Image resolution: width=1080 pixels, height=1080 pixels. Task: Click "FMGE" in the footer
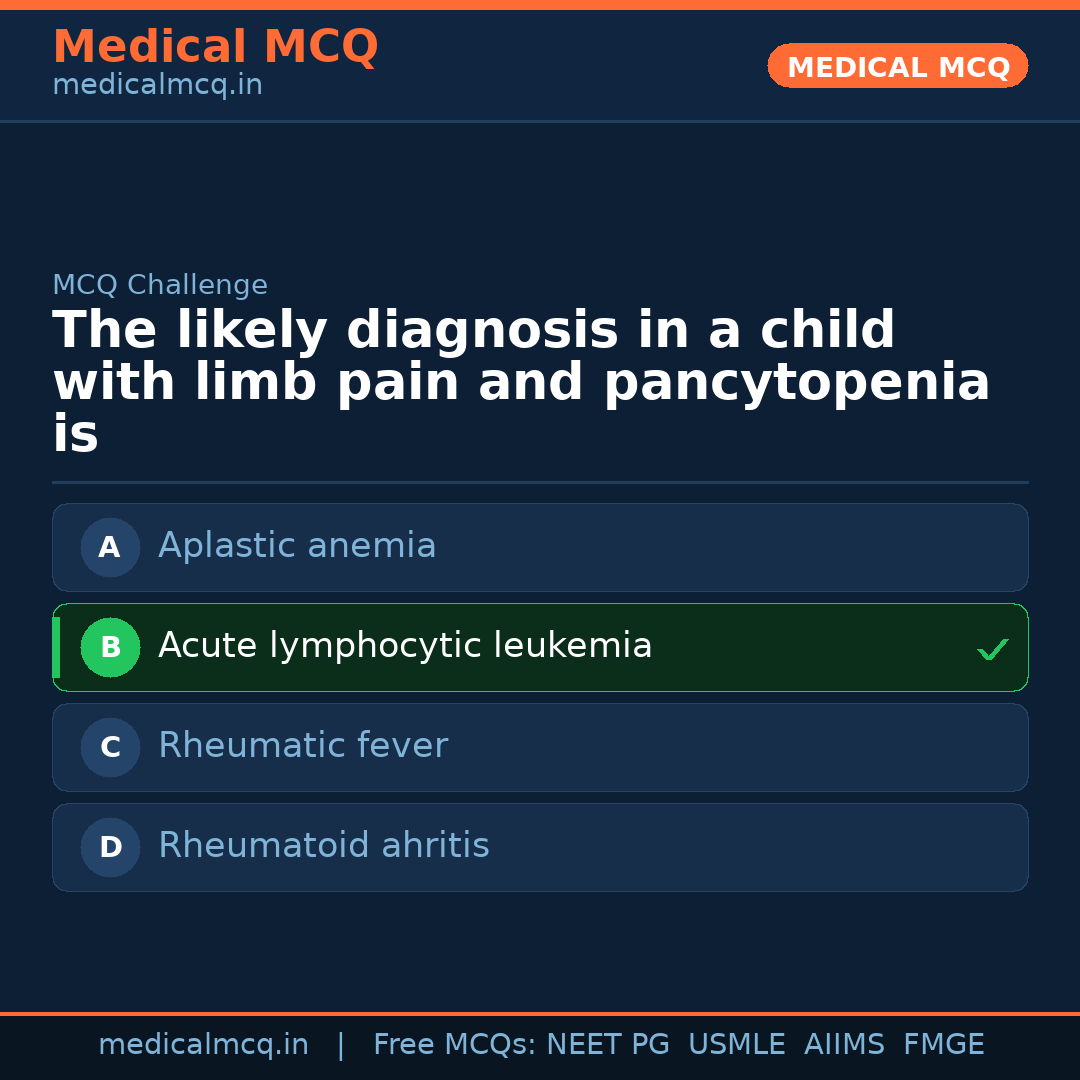click(943, 1045)
